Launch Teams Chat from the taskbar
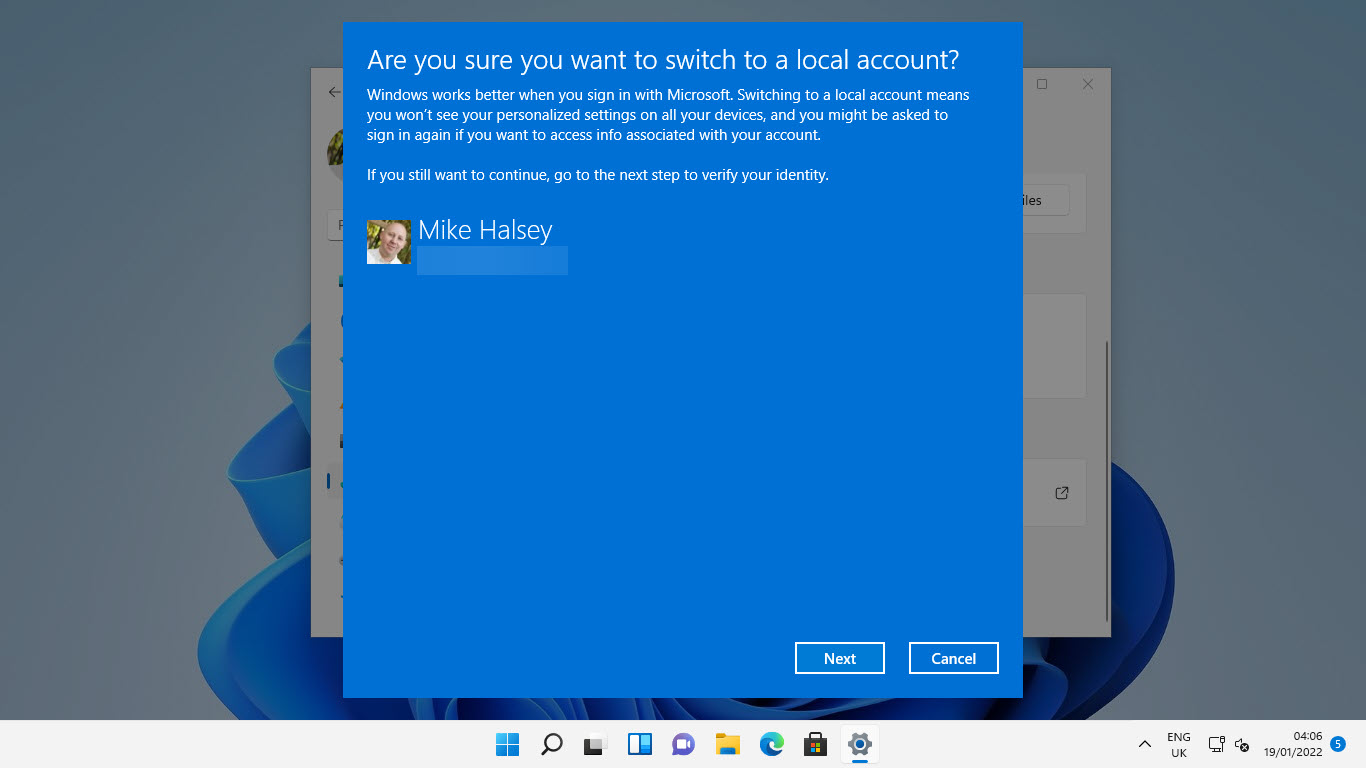Viewport: 1366px width, 768px height. [684, 745]
